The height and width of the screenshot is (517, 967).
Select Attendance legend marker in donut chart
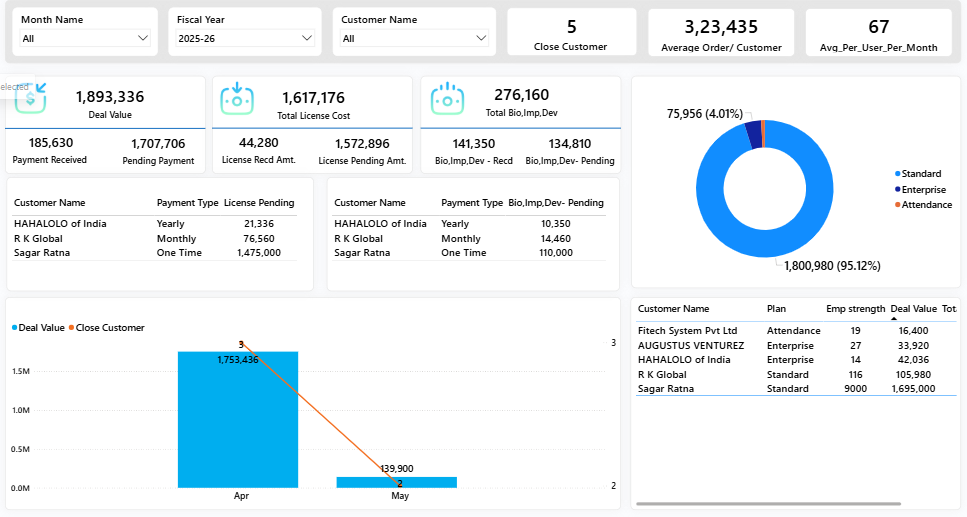pyautogui.click(x=898, y=204)
